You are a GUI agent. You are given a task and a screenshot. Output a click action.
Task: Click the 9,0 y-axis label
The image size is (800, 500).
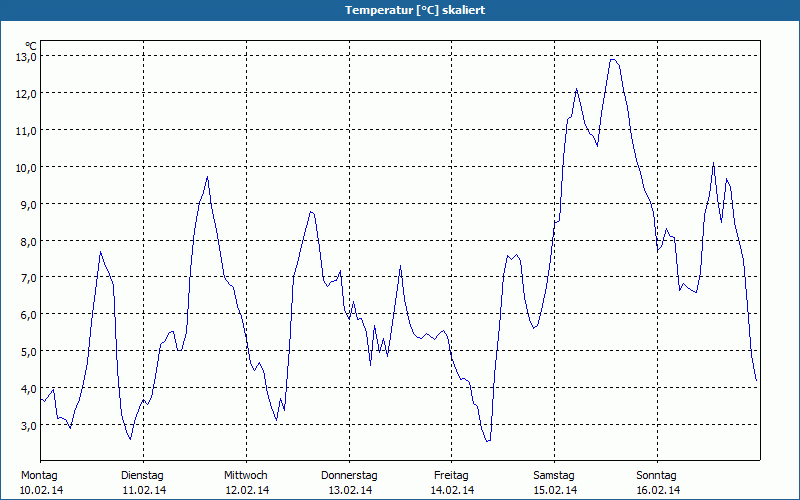pyautogui.click(x=29, y=205)
